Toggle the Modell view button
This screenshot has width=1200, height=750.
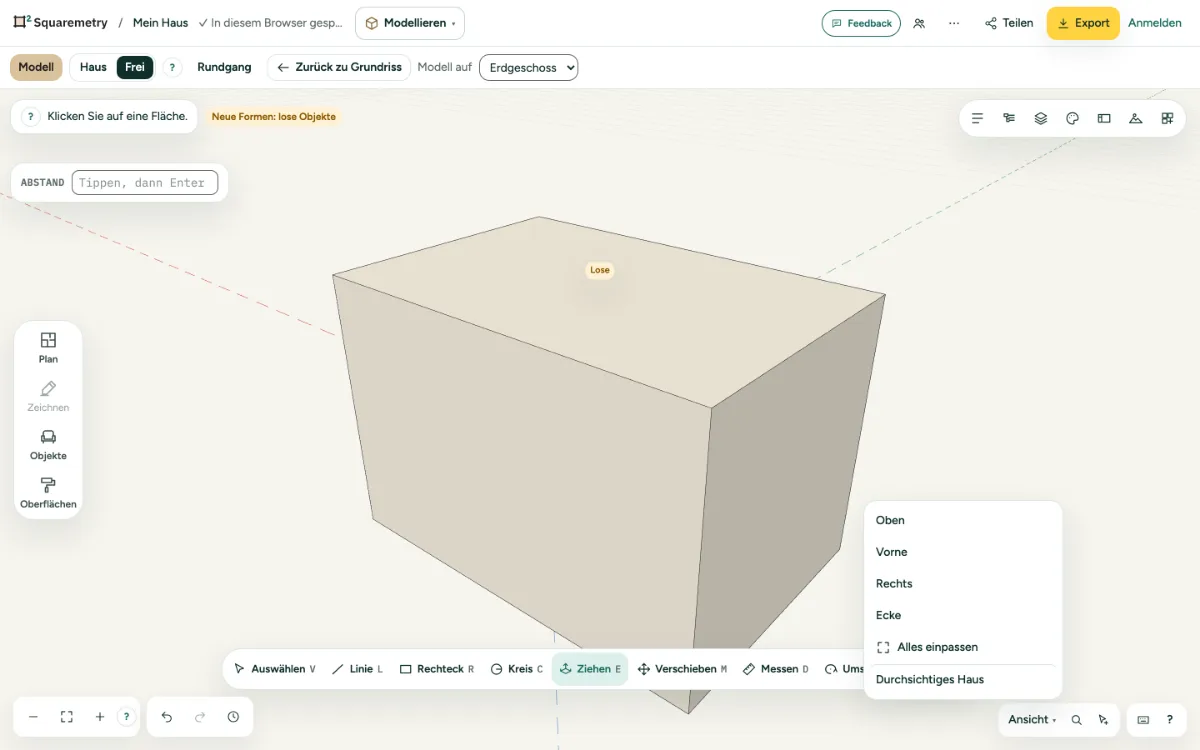click(36, 67)
